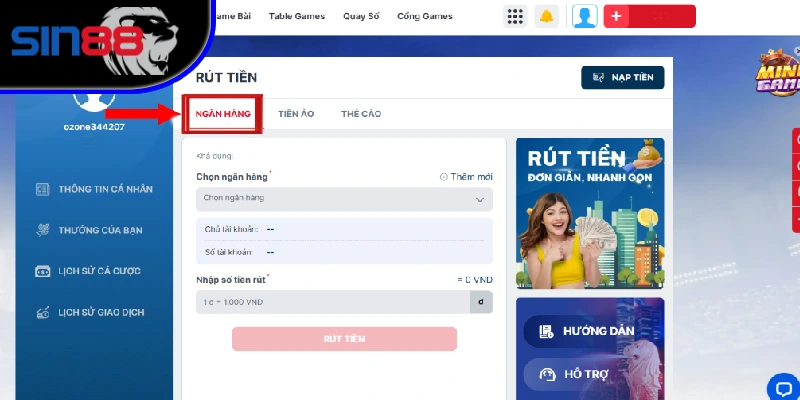Viewport: 800px width, 400px height.
Task: Open LỊCH SỬ GIAO DỊCH in sidebar
Action: click(x=101, y=312)
